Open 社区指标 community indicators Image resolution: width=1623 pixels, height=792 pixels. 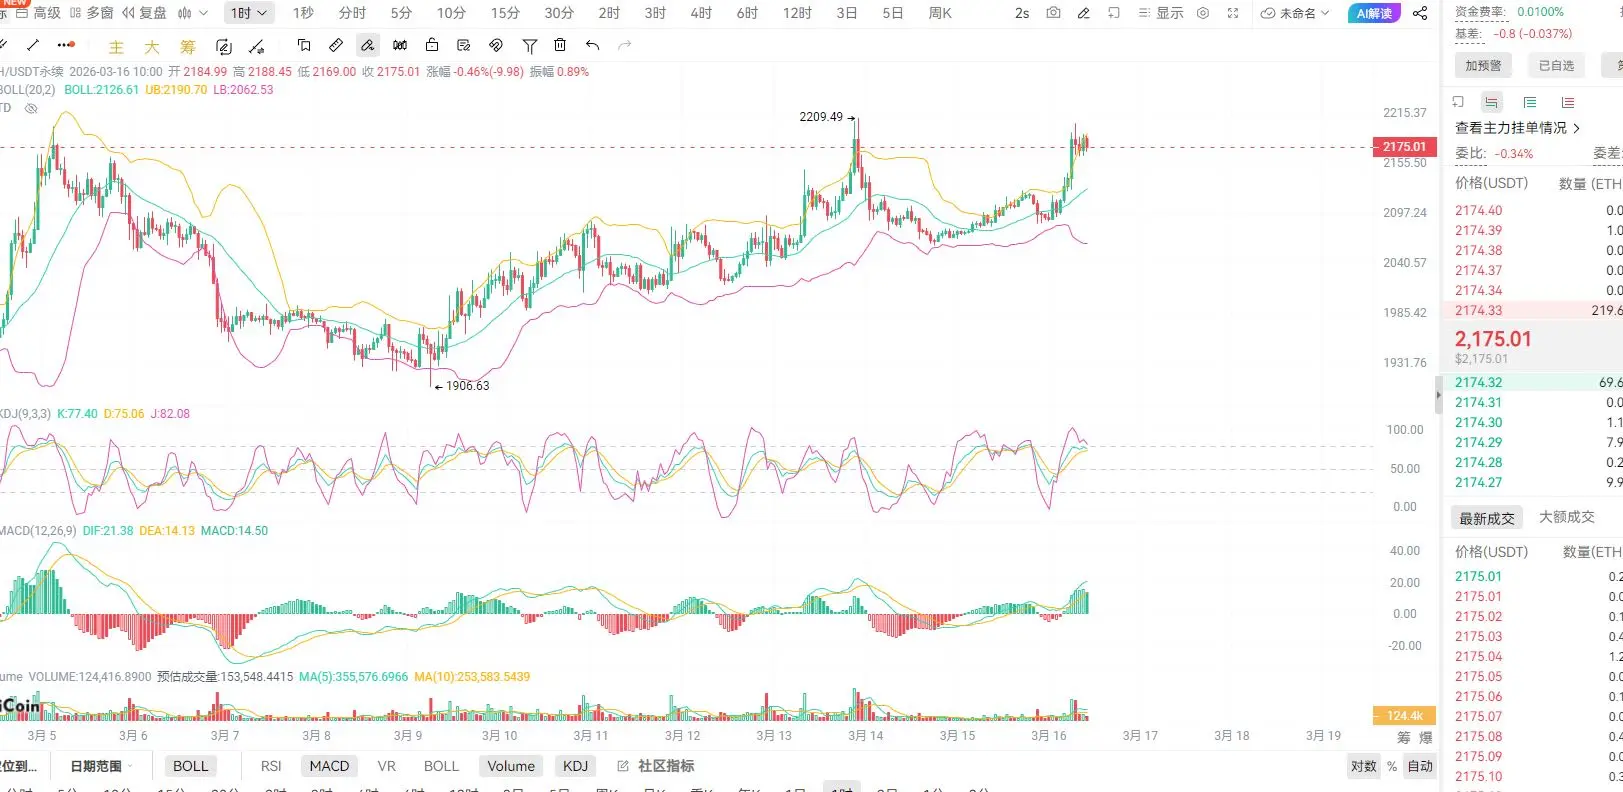(656, 766)
